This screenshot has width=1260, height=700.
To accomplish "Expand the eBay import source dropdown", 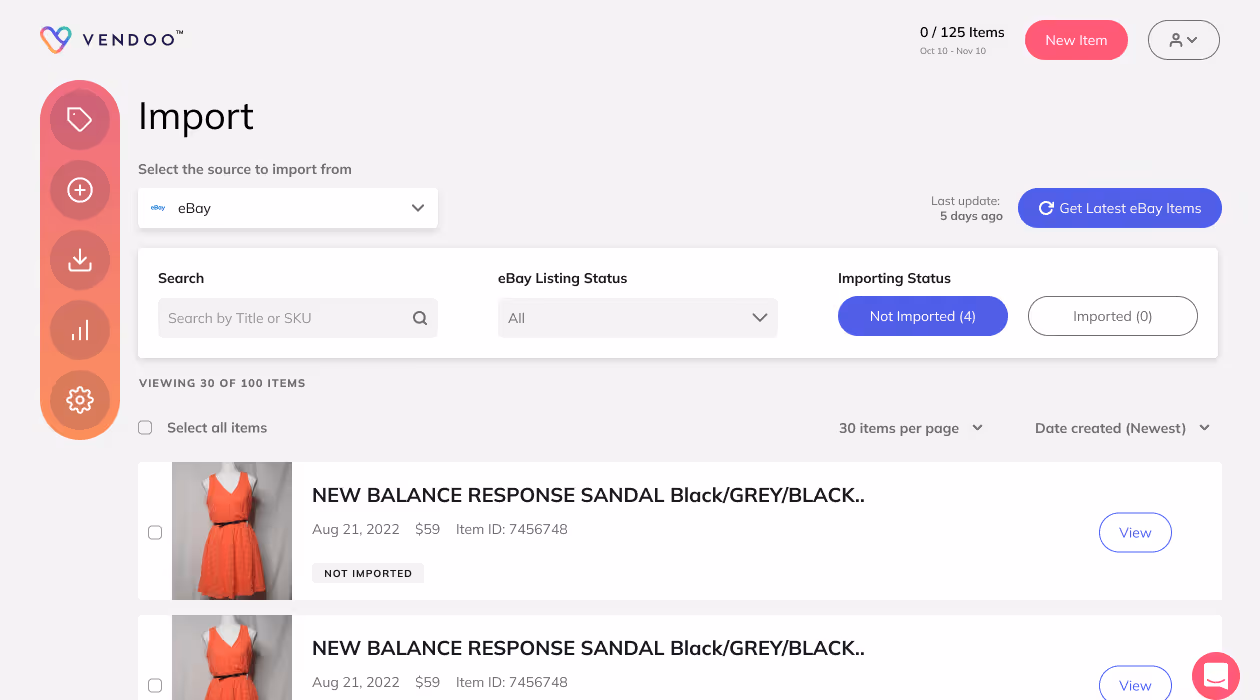I will [x=288, y=208].
